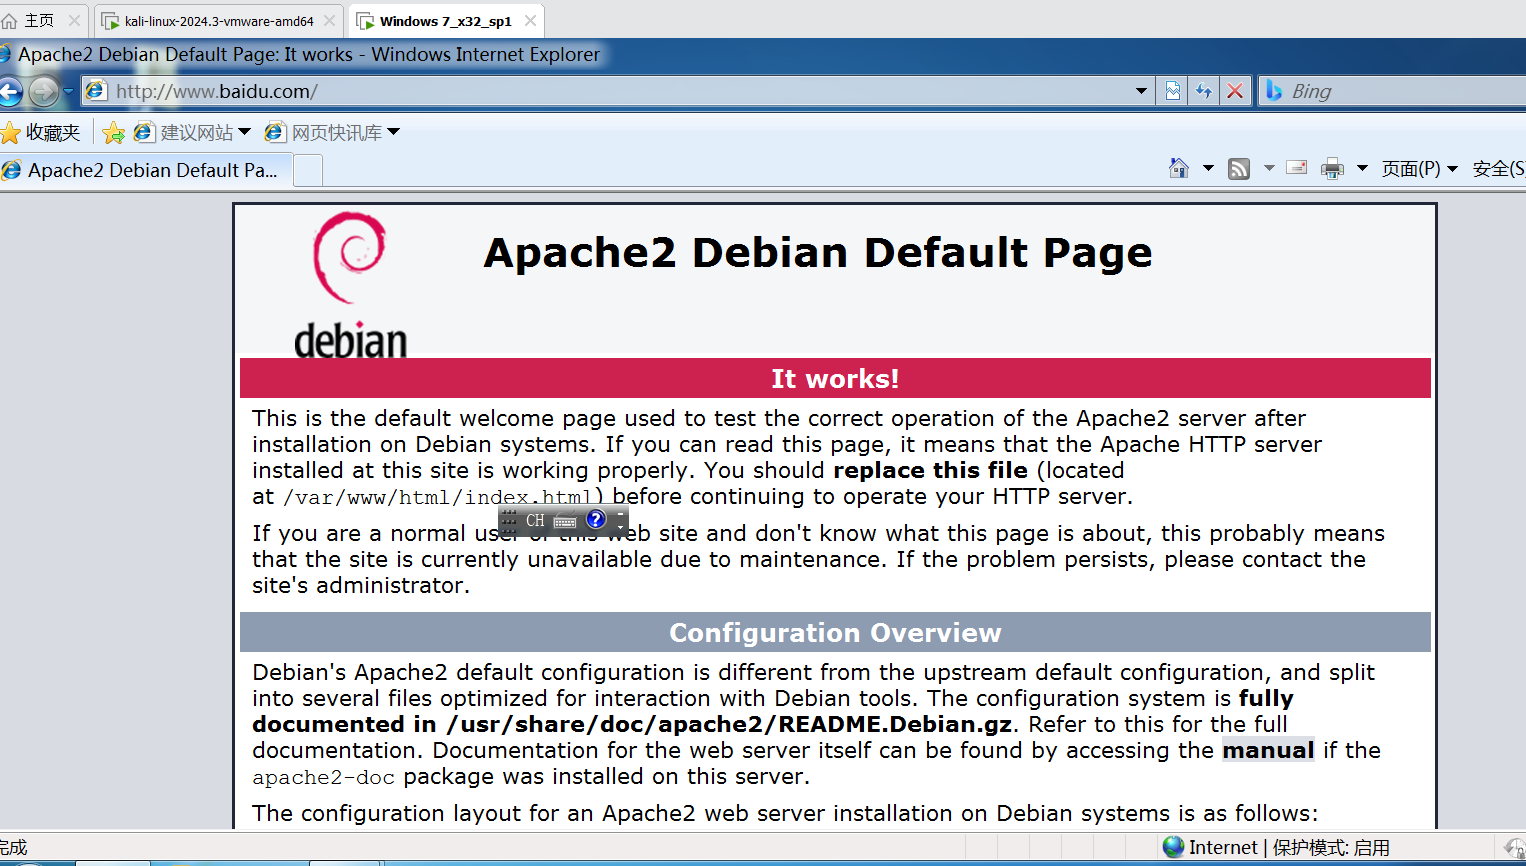Switch to kali-linux-2024.3-vmware-amd64 VM tab
Screen dimensions: 1526x866
(218, 21)
